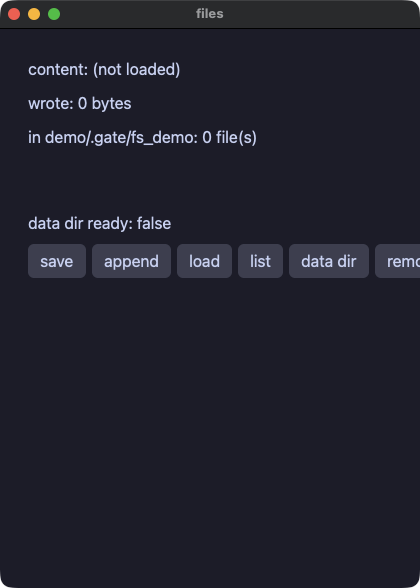
Task: Click the save button
Action: (x=57, y=261)
